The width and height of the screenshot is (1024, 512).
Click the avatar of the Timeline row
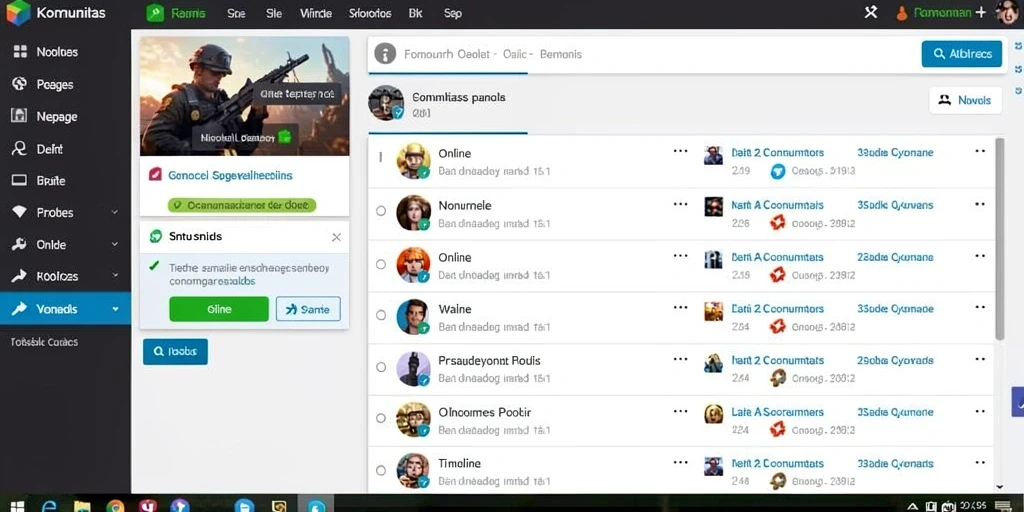[x=413, y=471]
